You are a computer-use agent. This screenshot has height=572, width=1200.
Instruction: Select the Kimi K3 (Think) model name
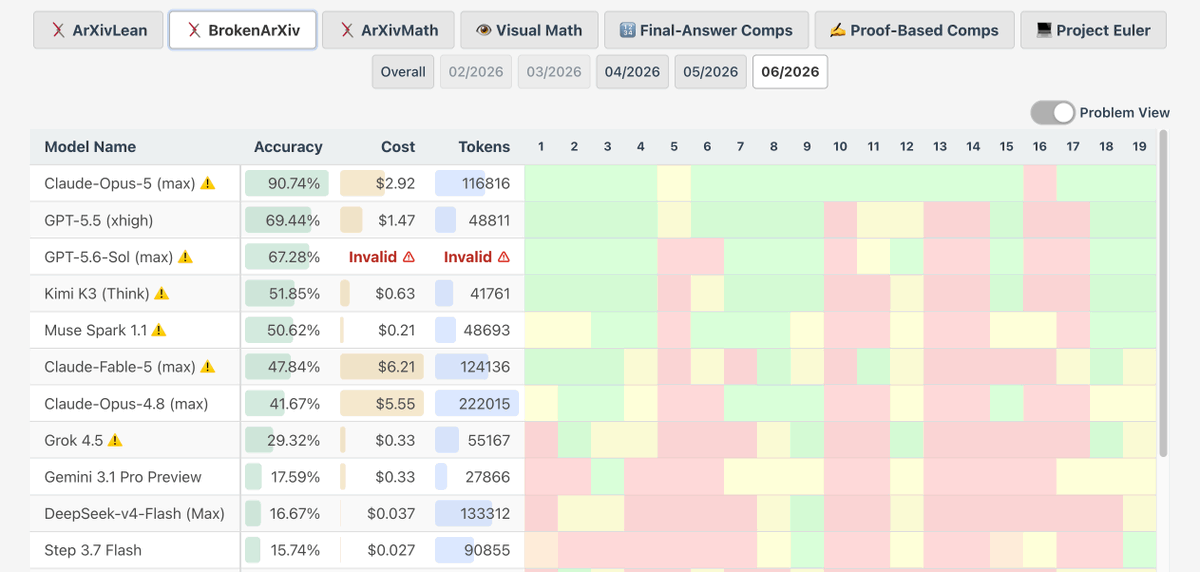pyautogui.click(x=97, y=294)
